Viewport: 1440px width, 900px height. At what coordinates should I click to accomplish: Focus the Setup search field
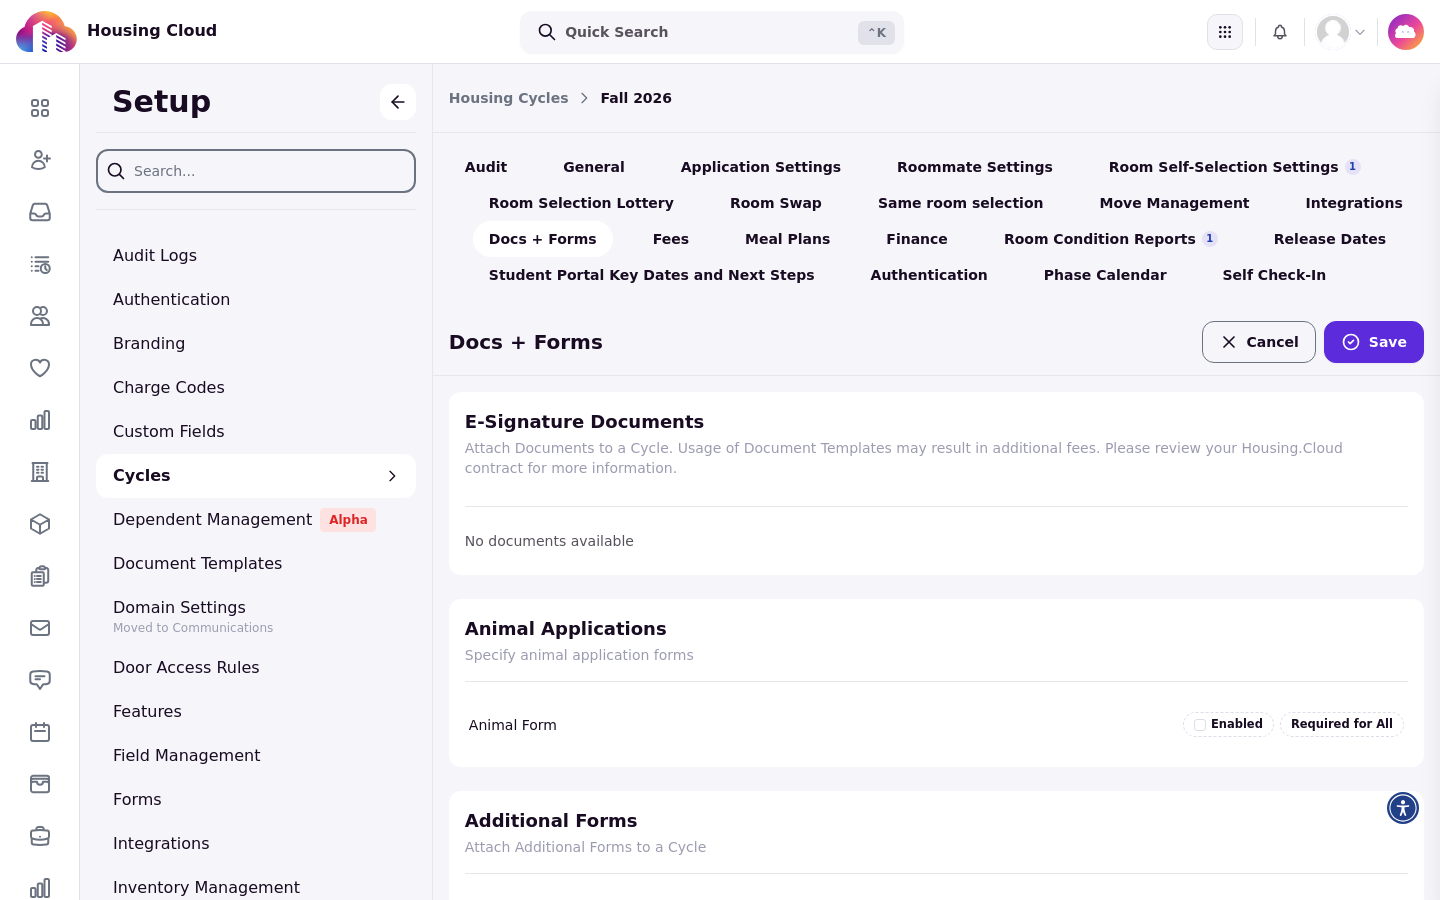[x=256, y=171]
